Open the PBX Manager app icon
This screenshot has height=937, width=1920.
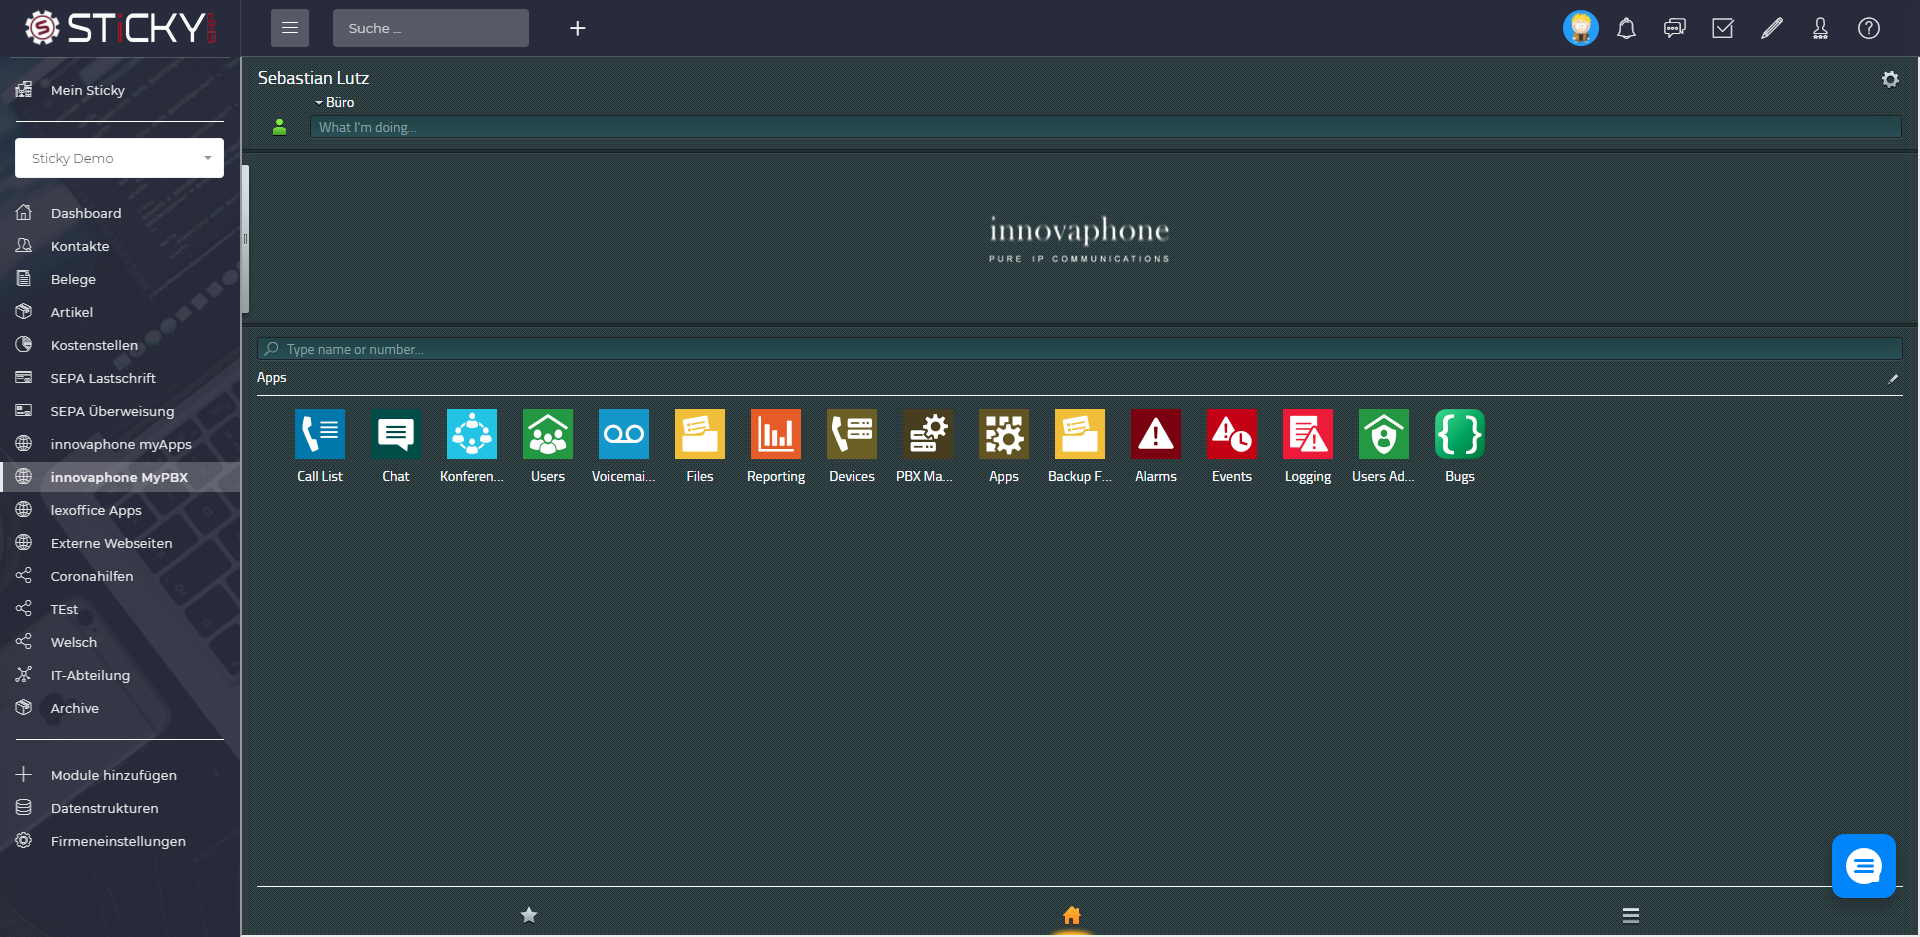928,434
